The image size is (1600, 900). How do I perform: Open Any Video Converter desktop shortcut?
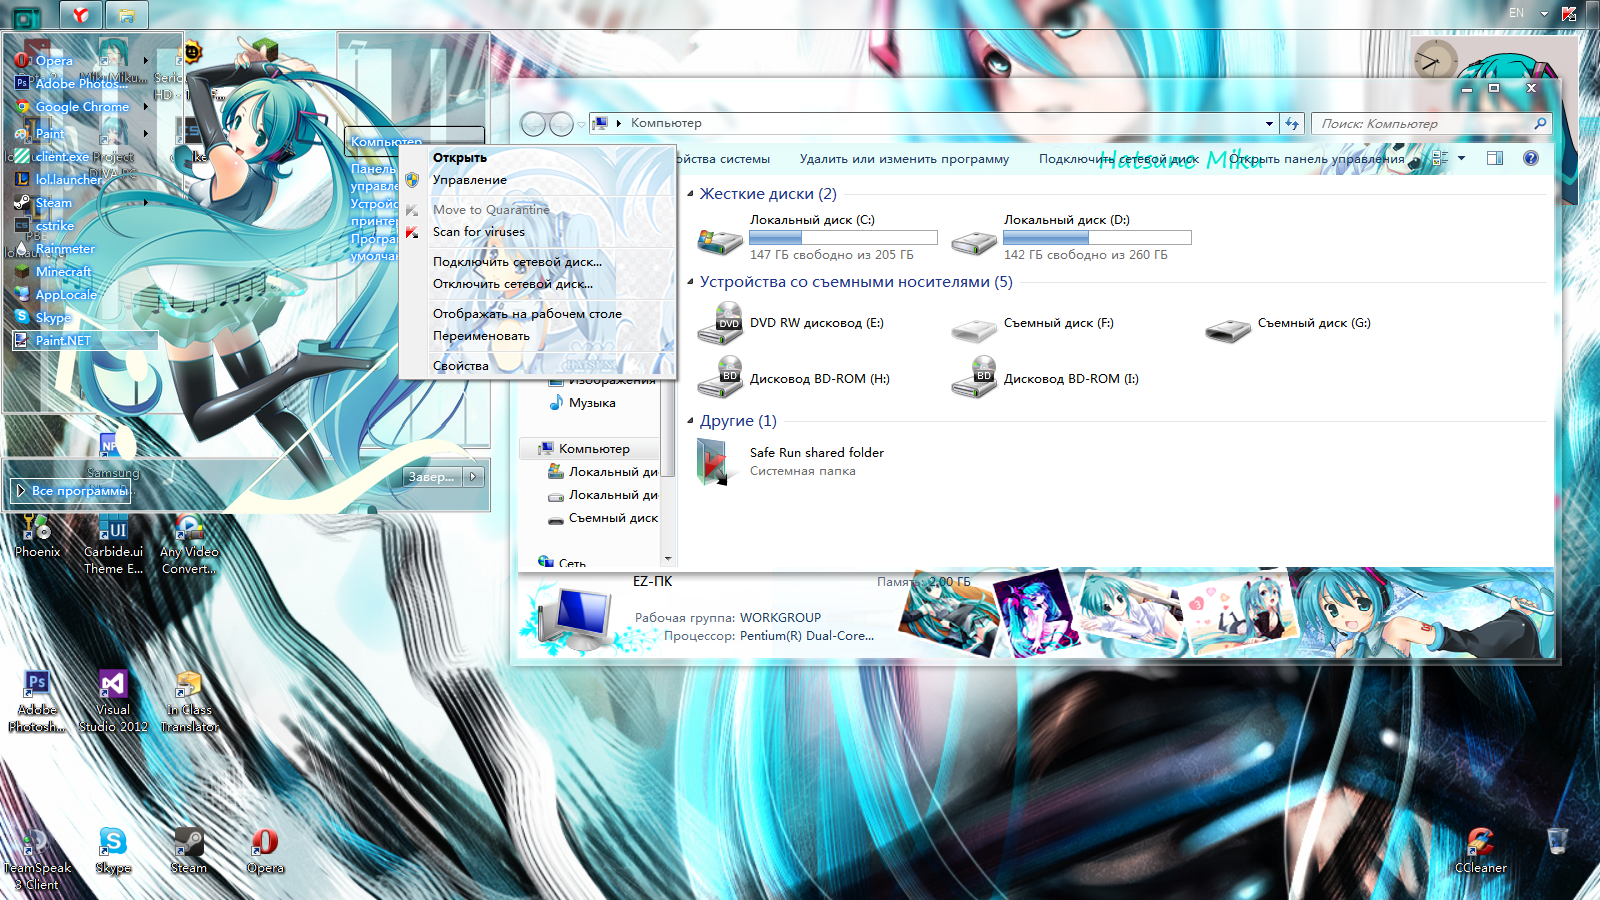[189, 544]
